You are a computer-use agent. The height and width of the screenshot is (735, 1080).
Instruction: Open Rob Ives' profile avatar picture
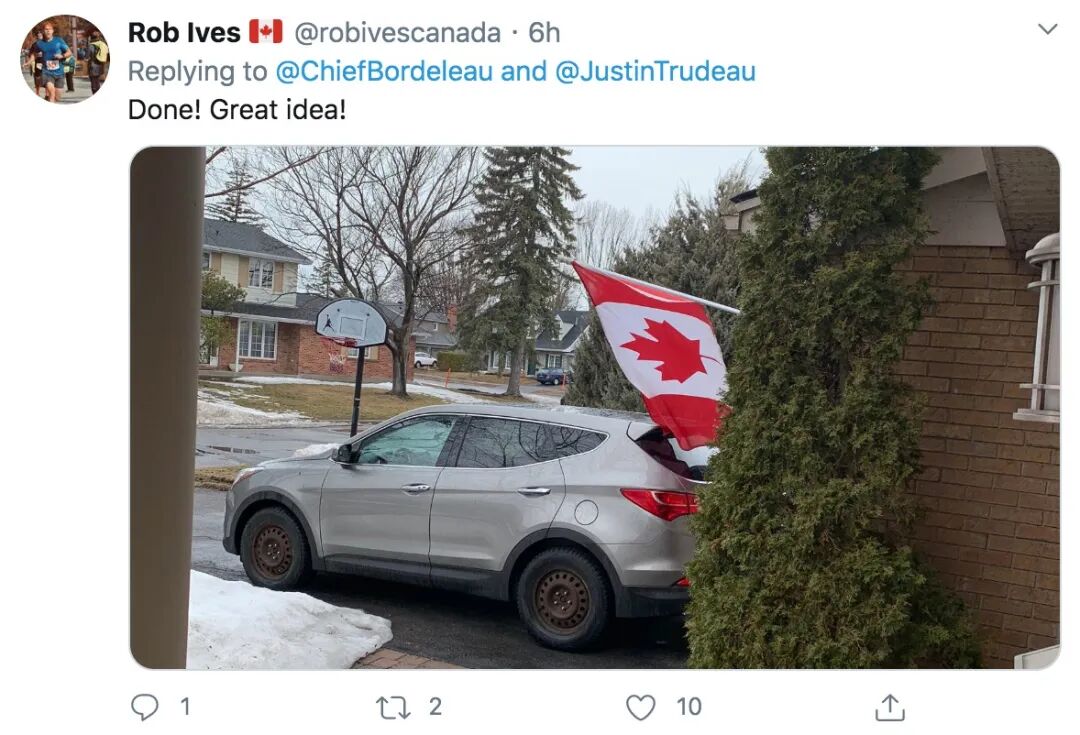click(65, 59)
